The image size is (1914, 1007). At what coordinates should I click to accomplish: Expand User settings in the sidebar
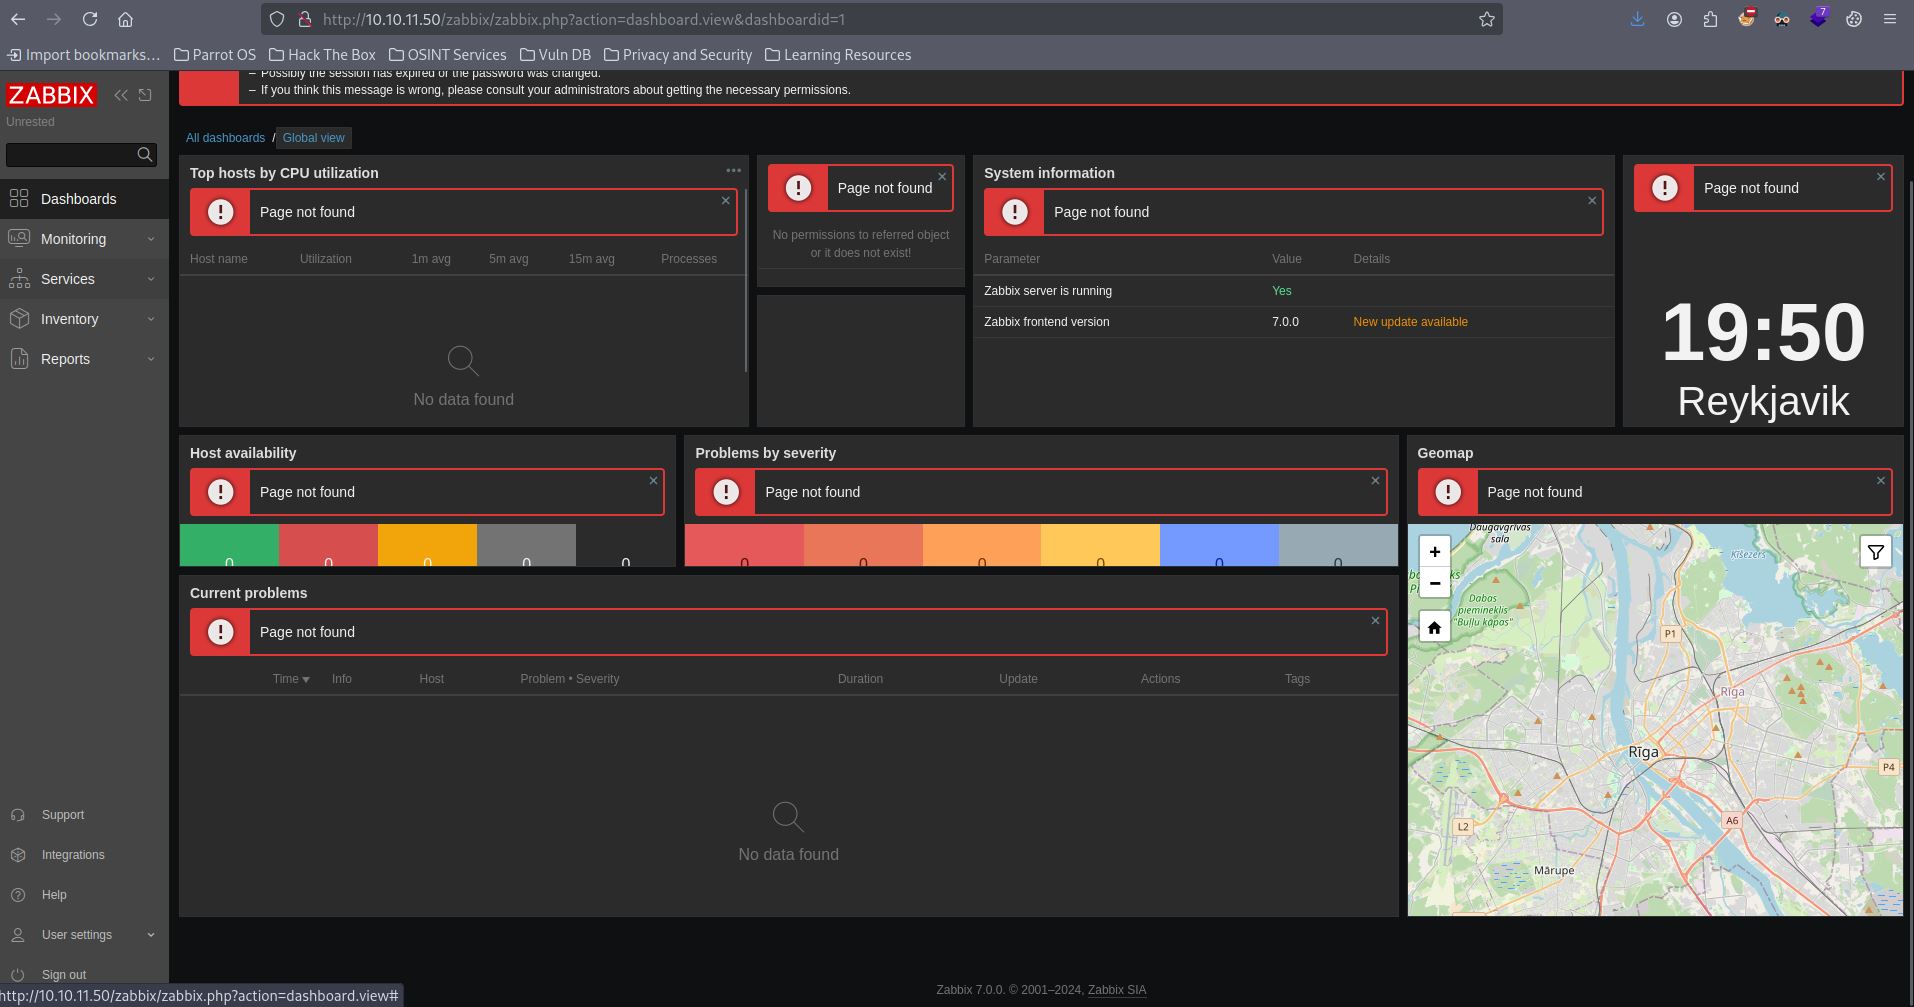point(84,935)
